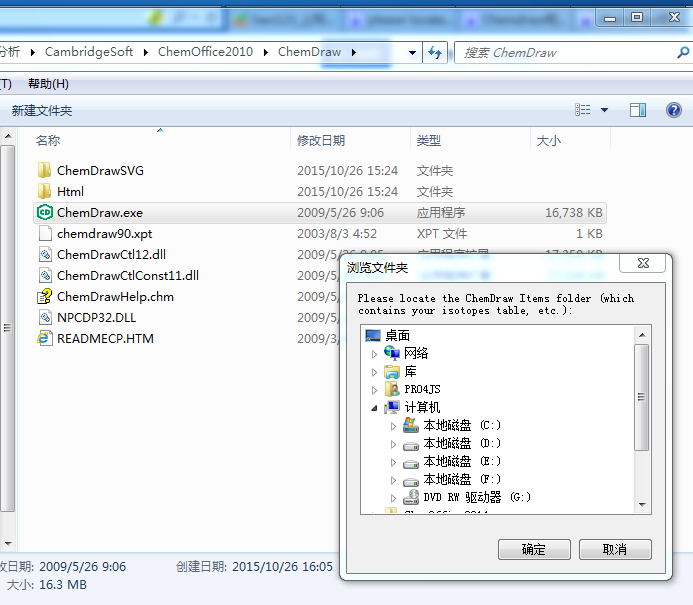This screenshot has height=605, width=693.
Task: Sort by 类型 column header
Action: [428, 141]
